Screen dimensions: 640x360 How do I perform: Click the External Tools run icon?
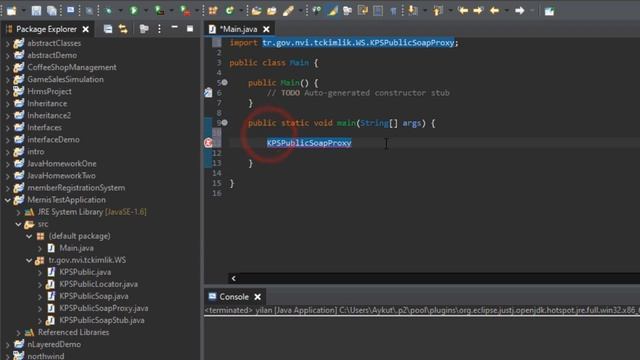click(185, 11)
